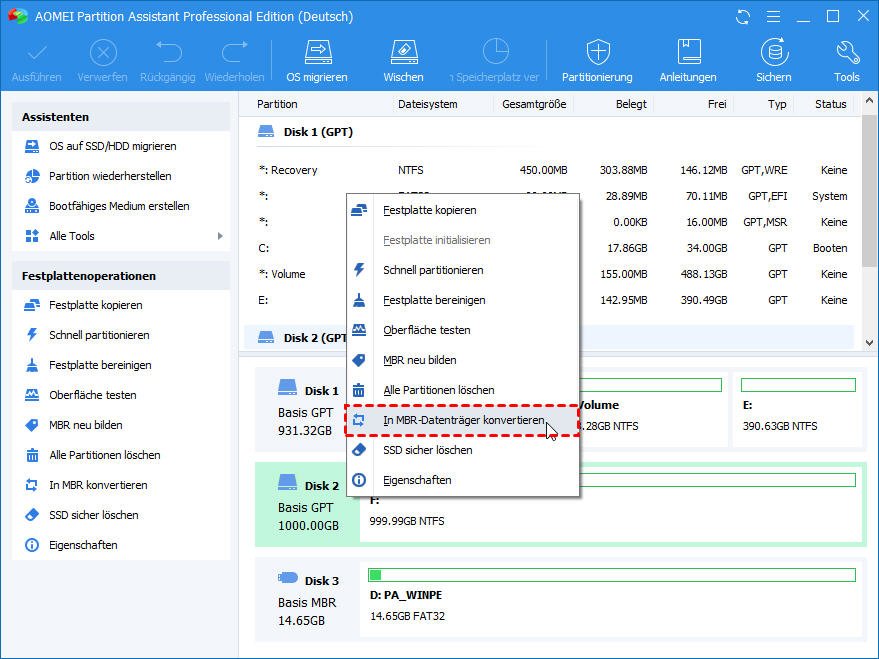Screen dimensions: 879x659
Task: Click the partition list scroll up arrow
Action: (869, 101)
